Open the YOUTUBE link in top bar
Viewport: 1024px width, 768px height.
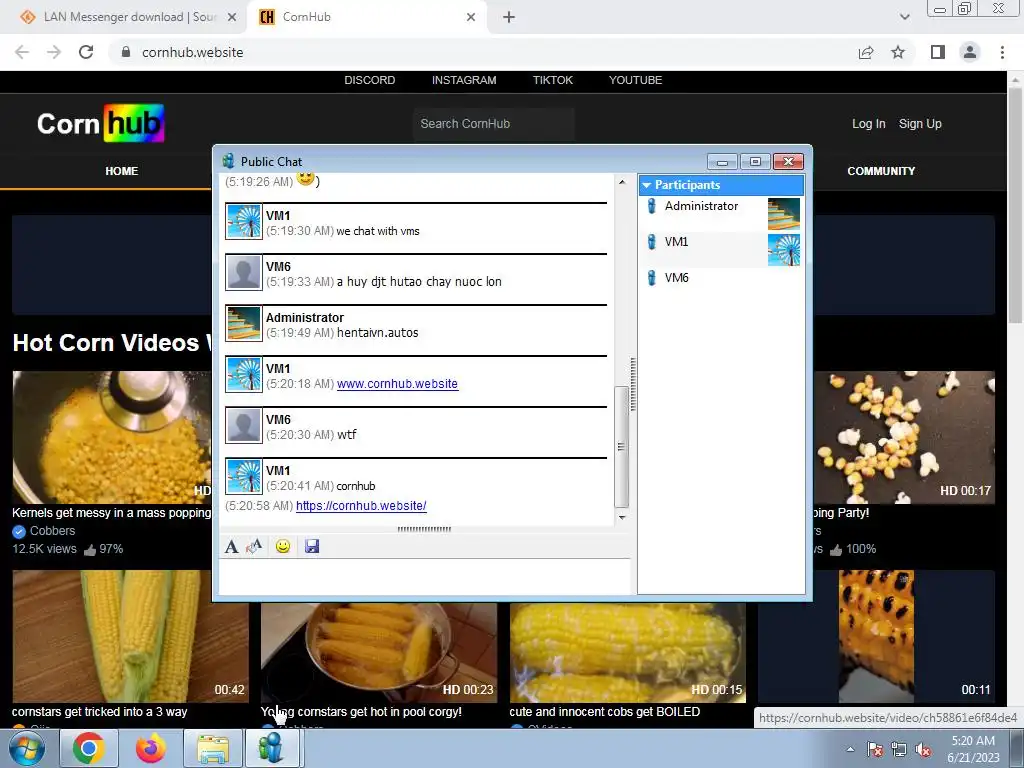pyautogui.click(x=635, y=80)
